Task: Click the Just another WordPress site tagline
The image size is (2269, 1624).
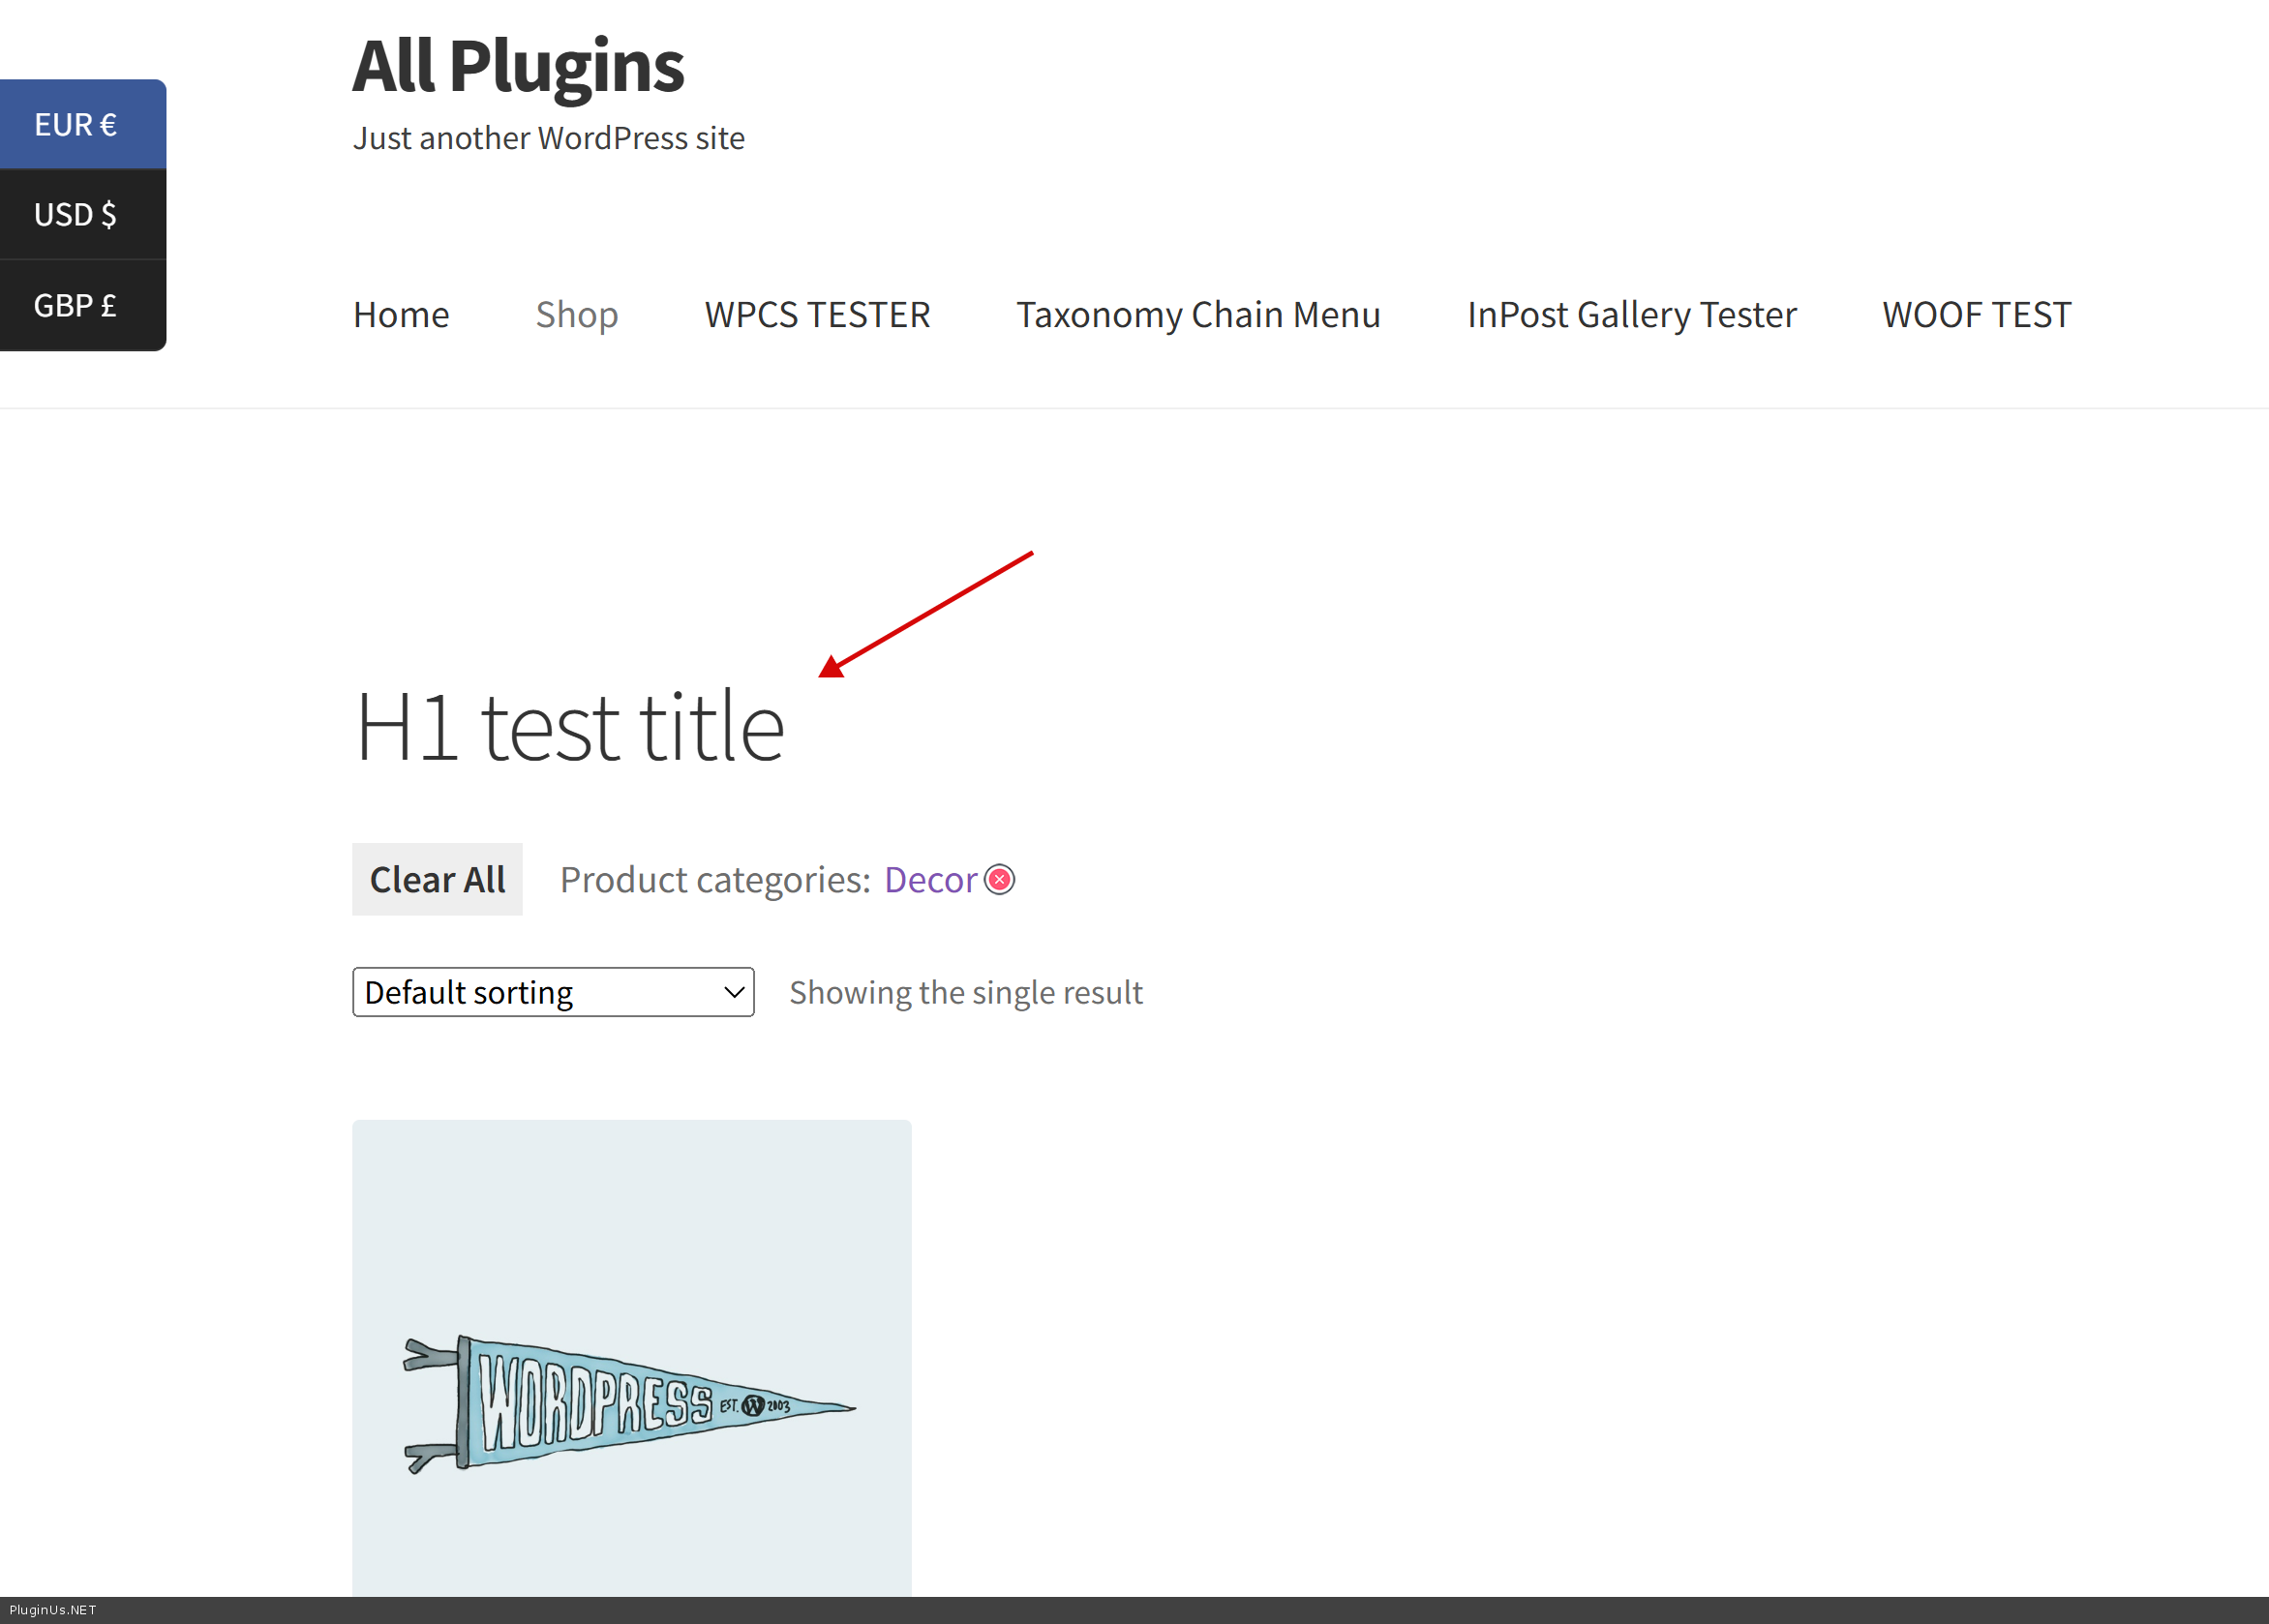Action: point(548,138)
